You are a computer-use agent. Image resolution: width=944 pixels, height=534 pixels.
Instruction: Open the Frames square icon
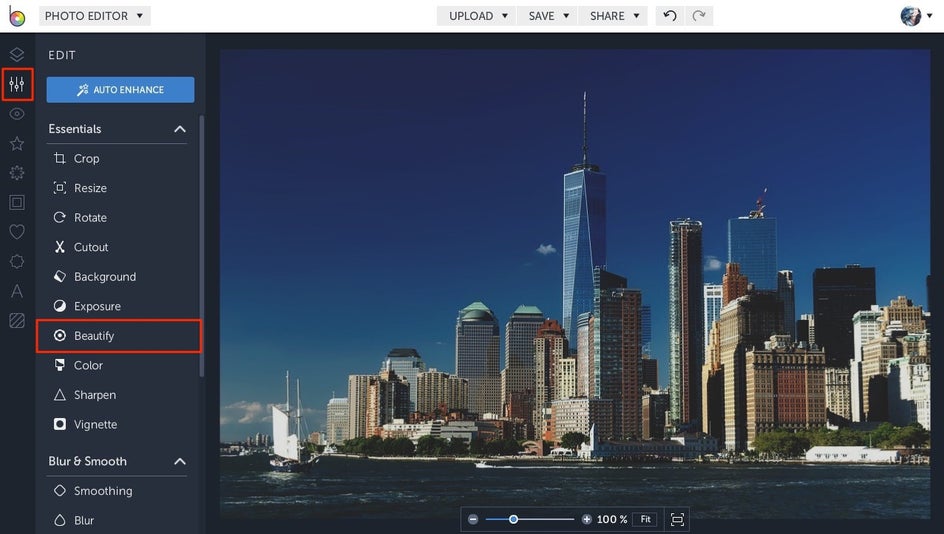(x=17, y=202)
